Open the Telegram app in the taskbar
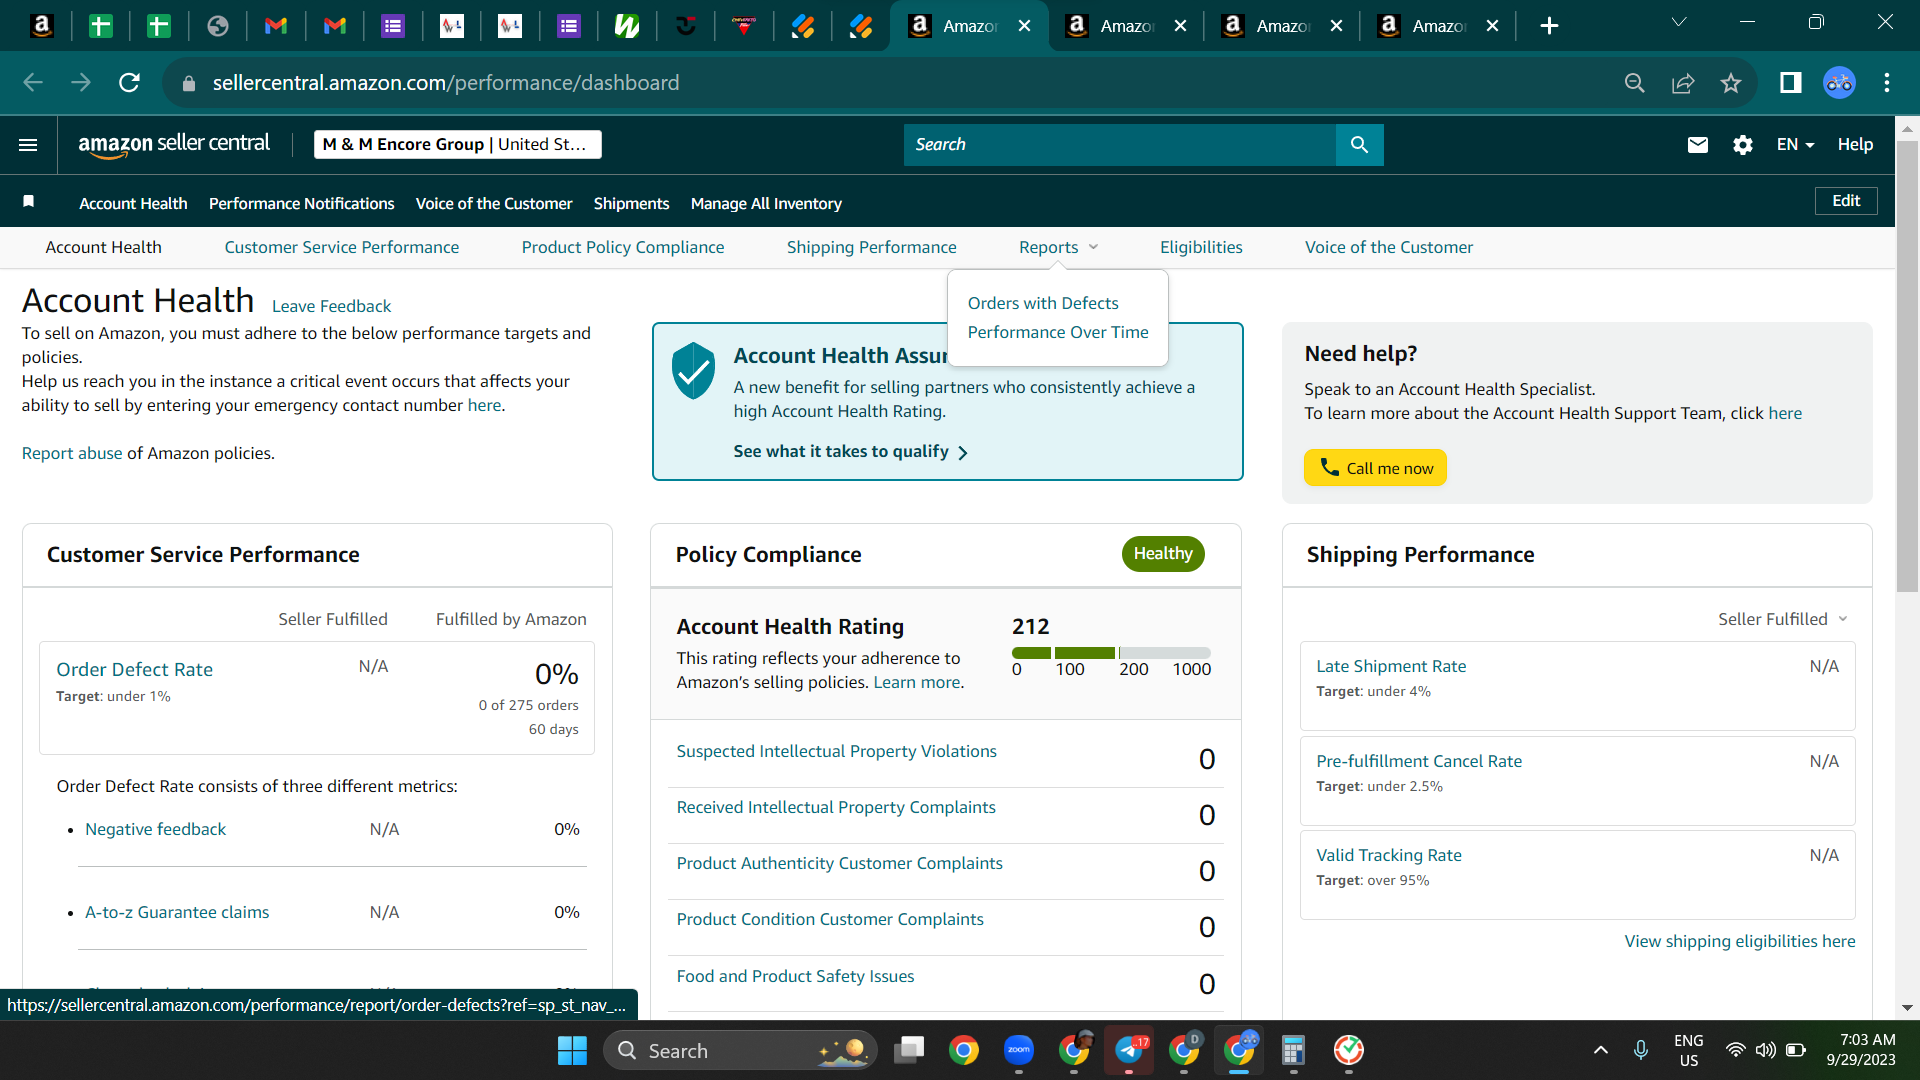1920x1080 pixels. (1129, 1050)
